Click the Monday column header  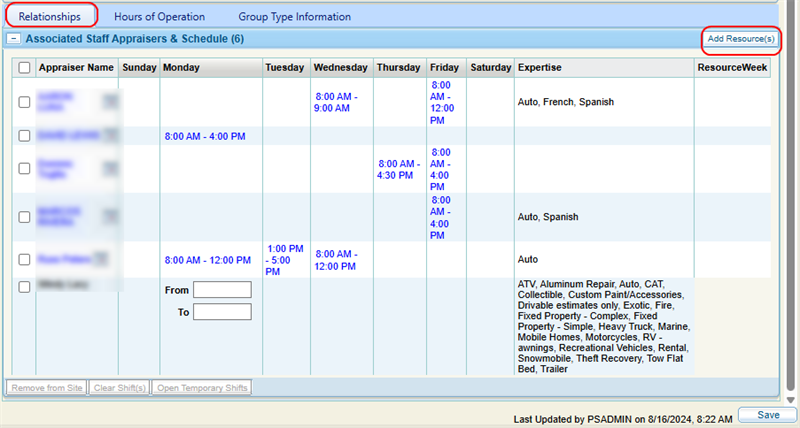(x=211, y=67)
